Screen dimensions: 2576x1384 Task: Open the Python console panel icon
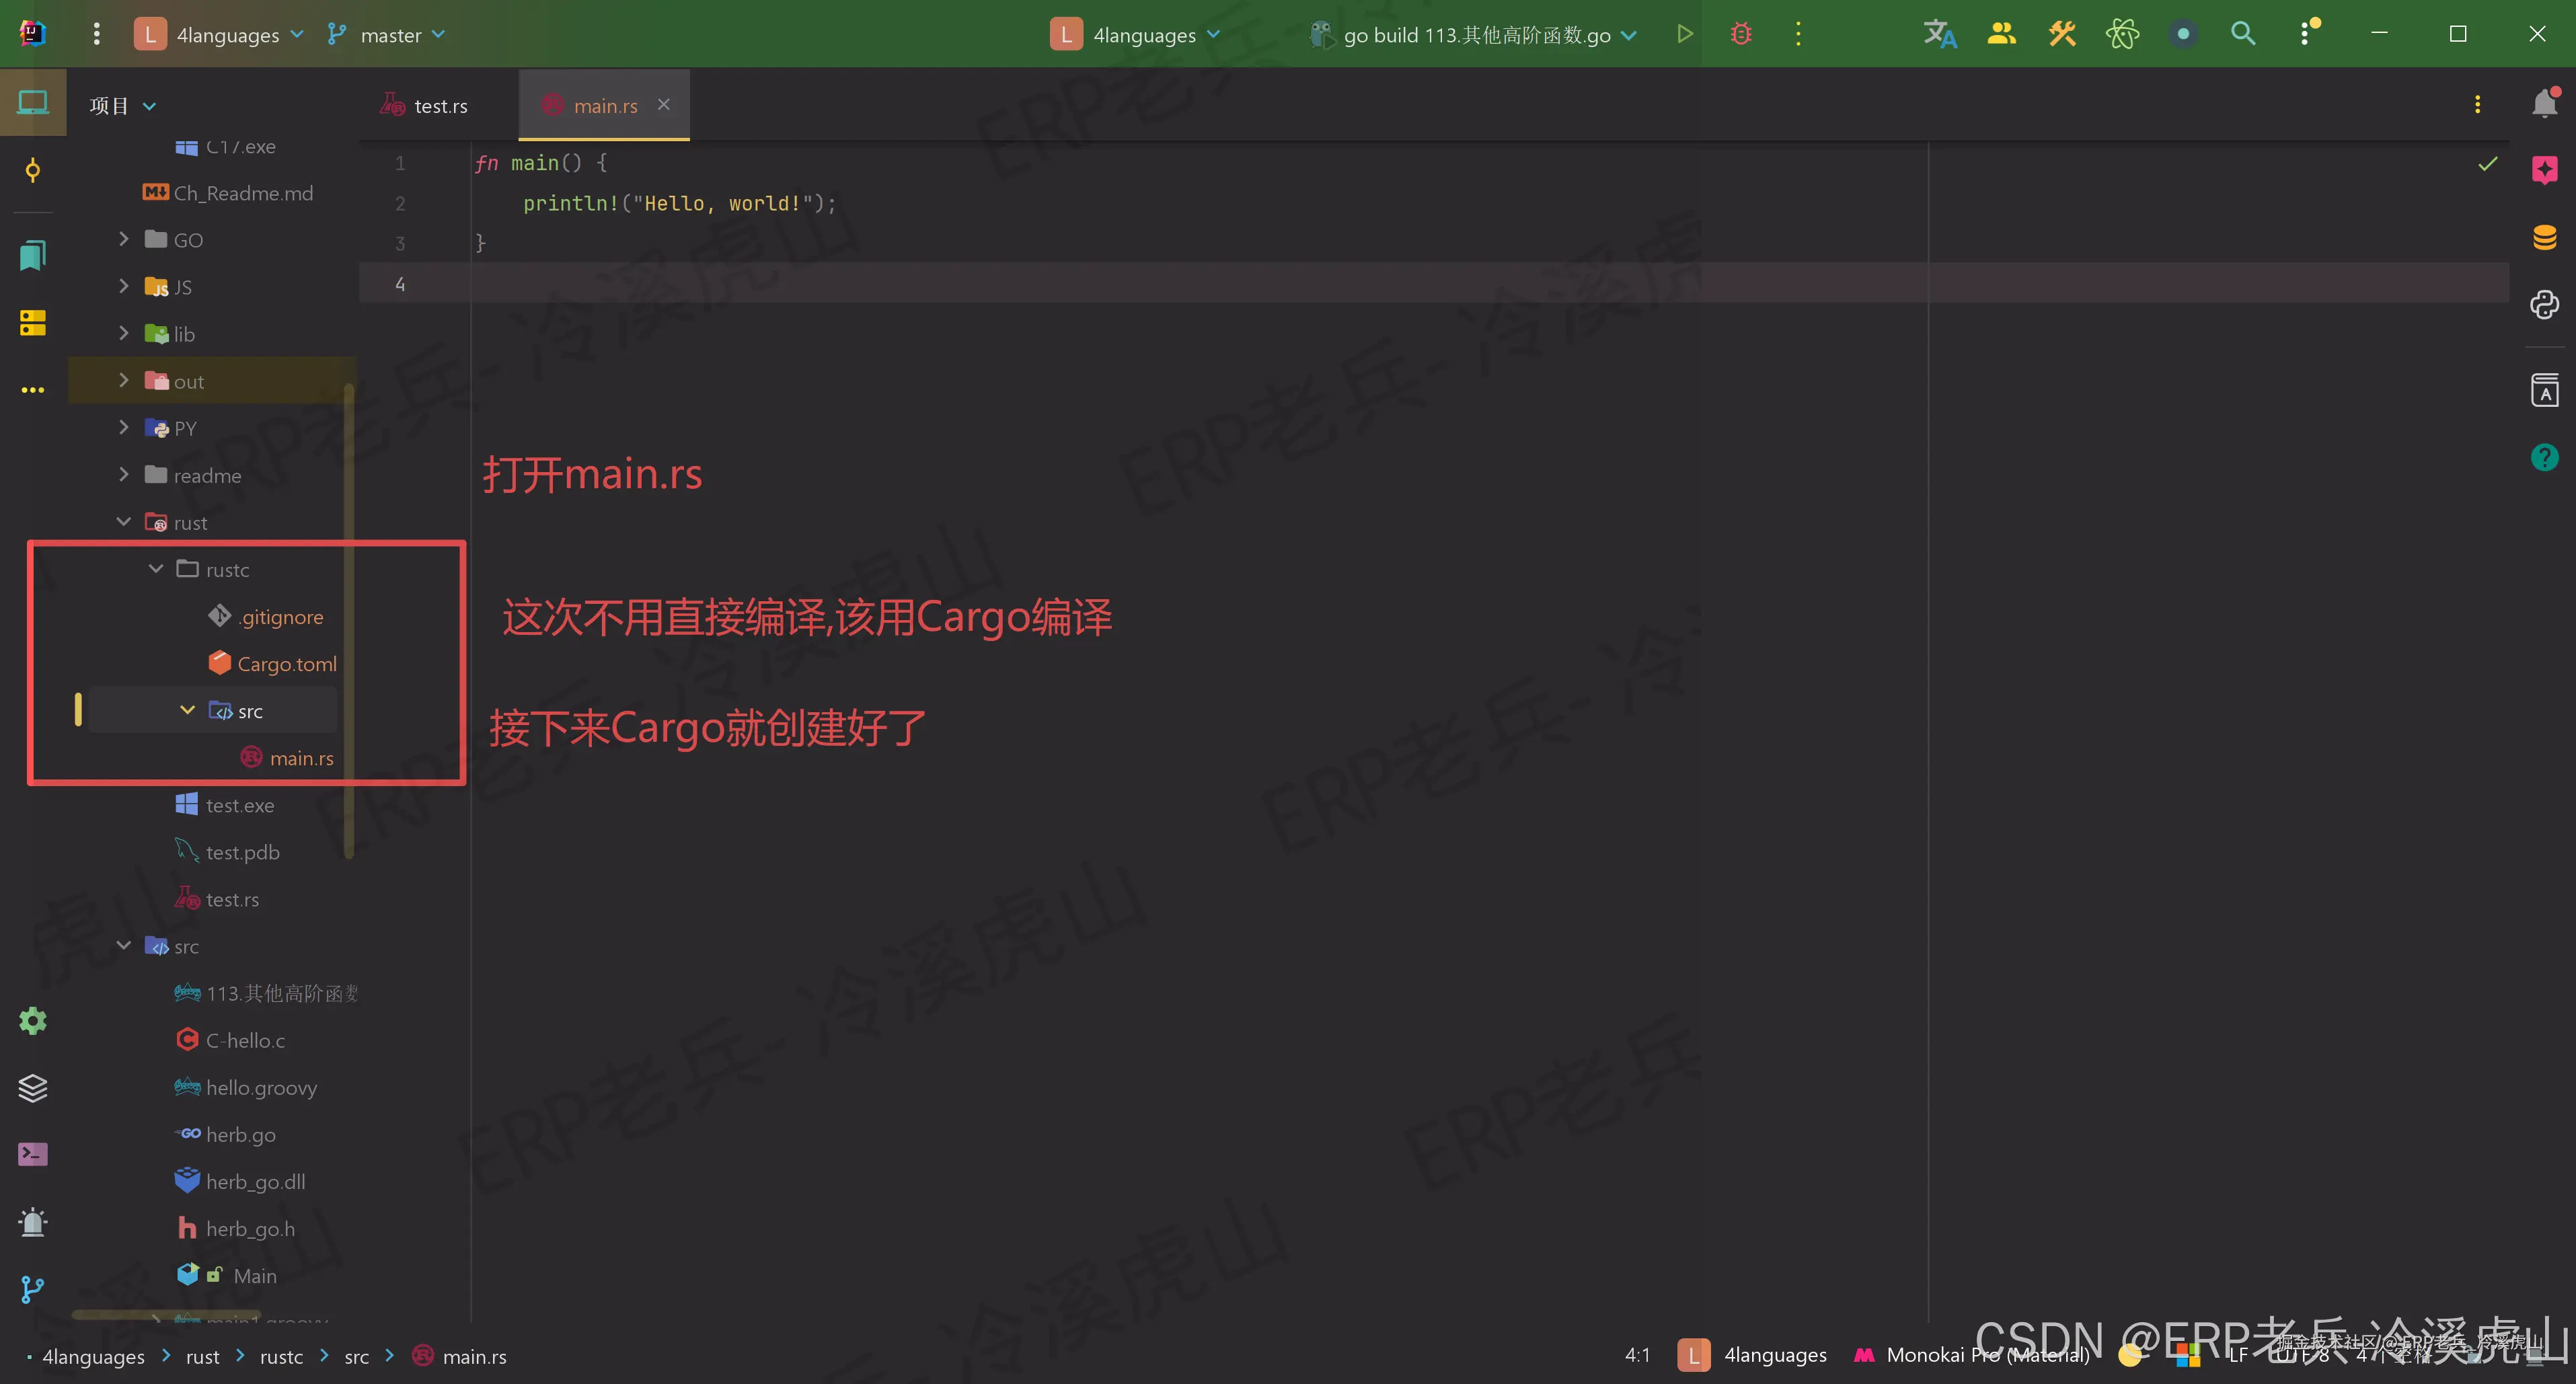click(x=2544, y=304)
